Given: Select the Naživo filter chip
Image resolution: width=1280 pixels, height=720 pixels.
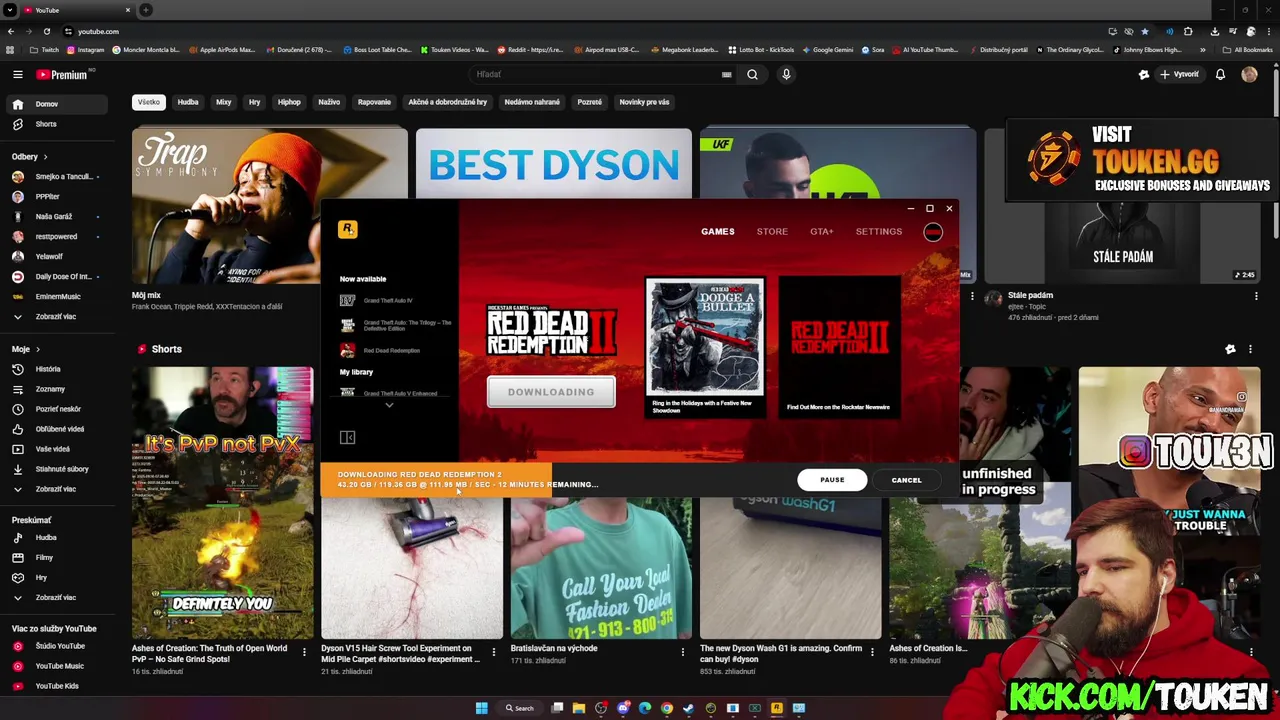Looking at the screenshot, I should click(x=329, y=102).
